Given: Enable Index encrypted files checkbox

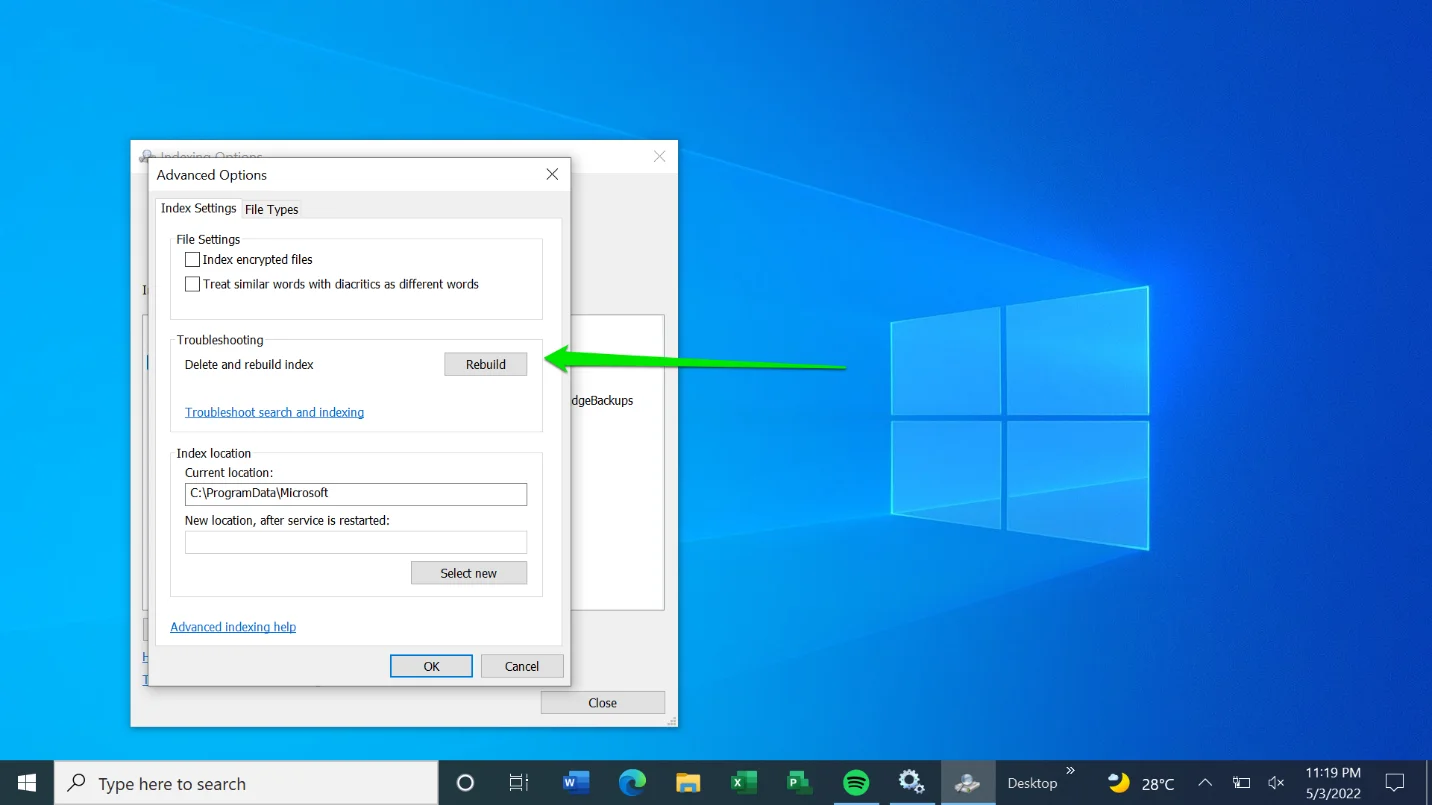Looking at the screenshot, I should [x=193, y=259].
